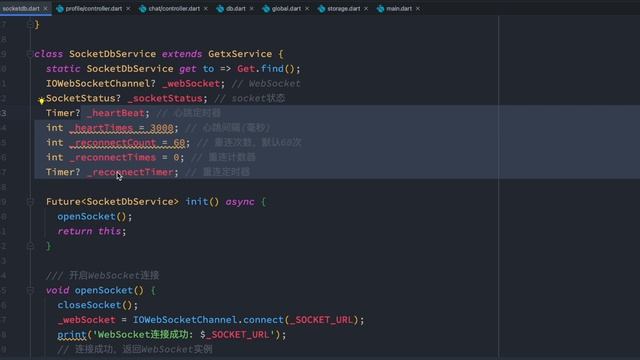640x360 pixels.
Task: Switch to the db.dart tab
Action: pos(236,8)
